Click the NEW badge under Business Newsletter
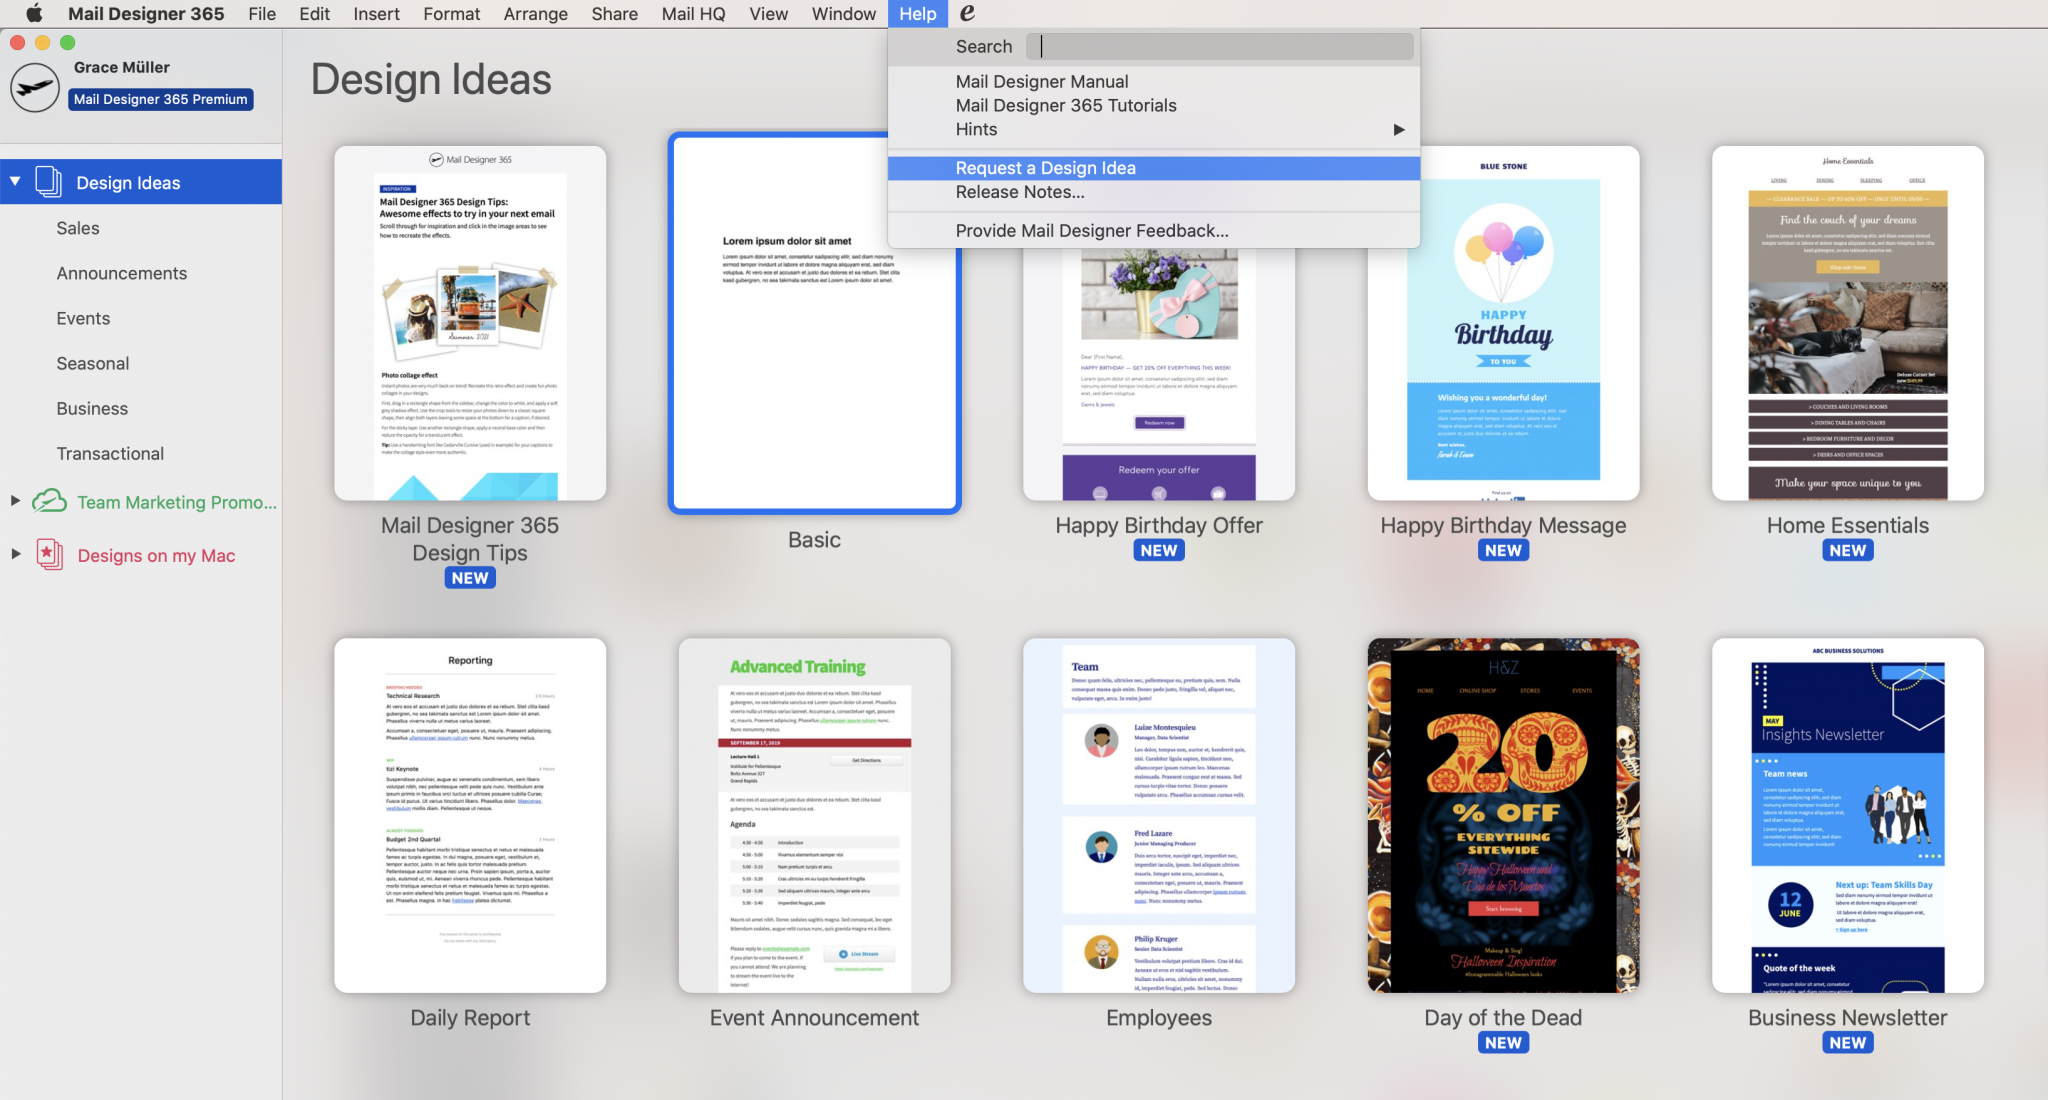 1846,1041
